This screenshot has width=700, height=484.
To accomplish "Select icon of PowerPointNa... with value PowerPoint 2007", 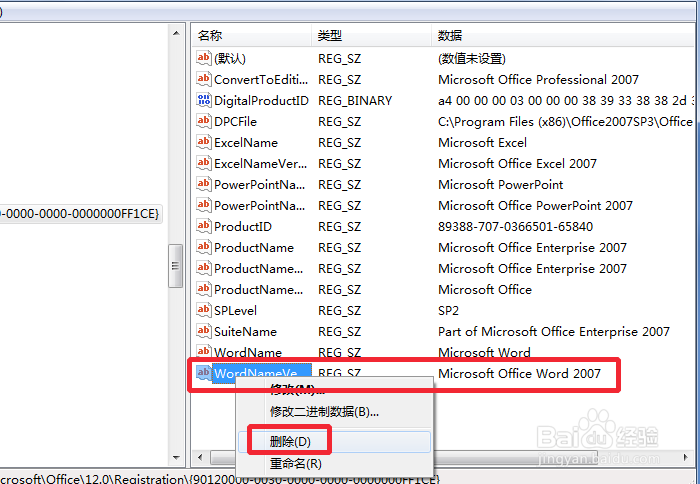I will (x=204, y=205).
